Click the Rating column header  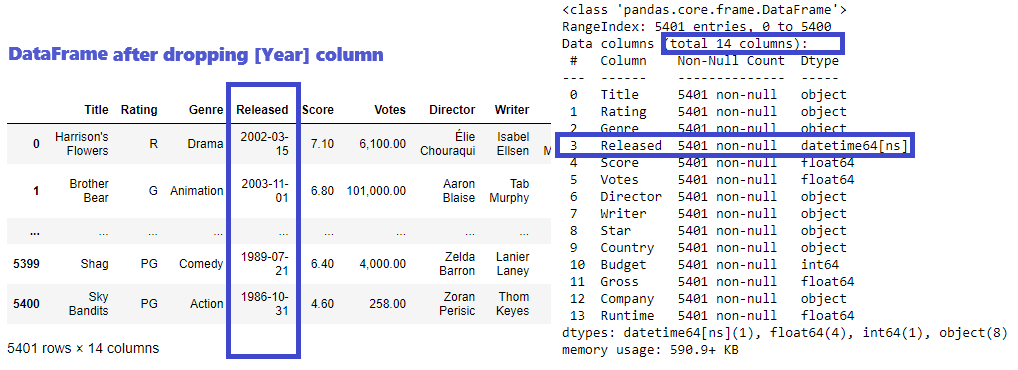tap(139, 110)
